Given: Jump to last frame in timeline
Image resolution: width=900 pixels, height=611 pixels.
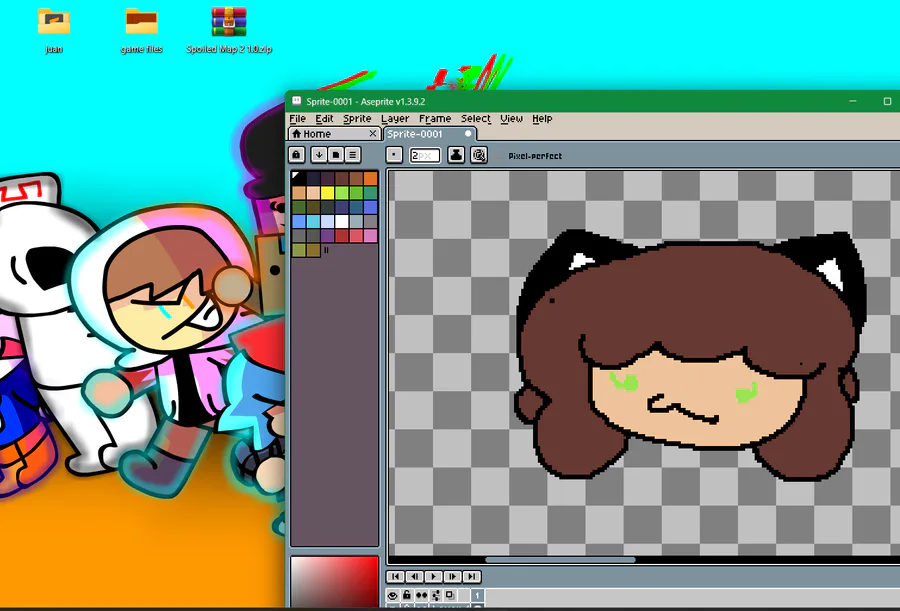Looking at the screenshot, I should tap(471, 576).
